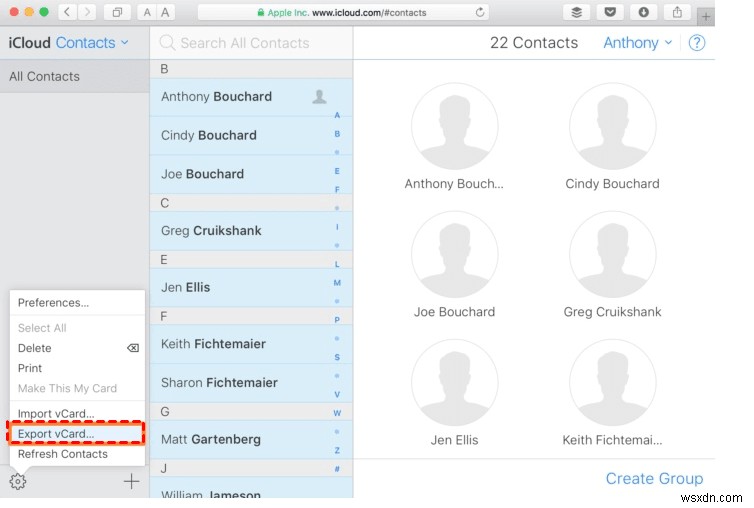This screenshot has height=508, width=754.
Task: Show Safari downloads
Action: coord(643,12)
